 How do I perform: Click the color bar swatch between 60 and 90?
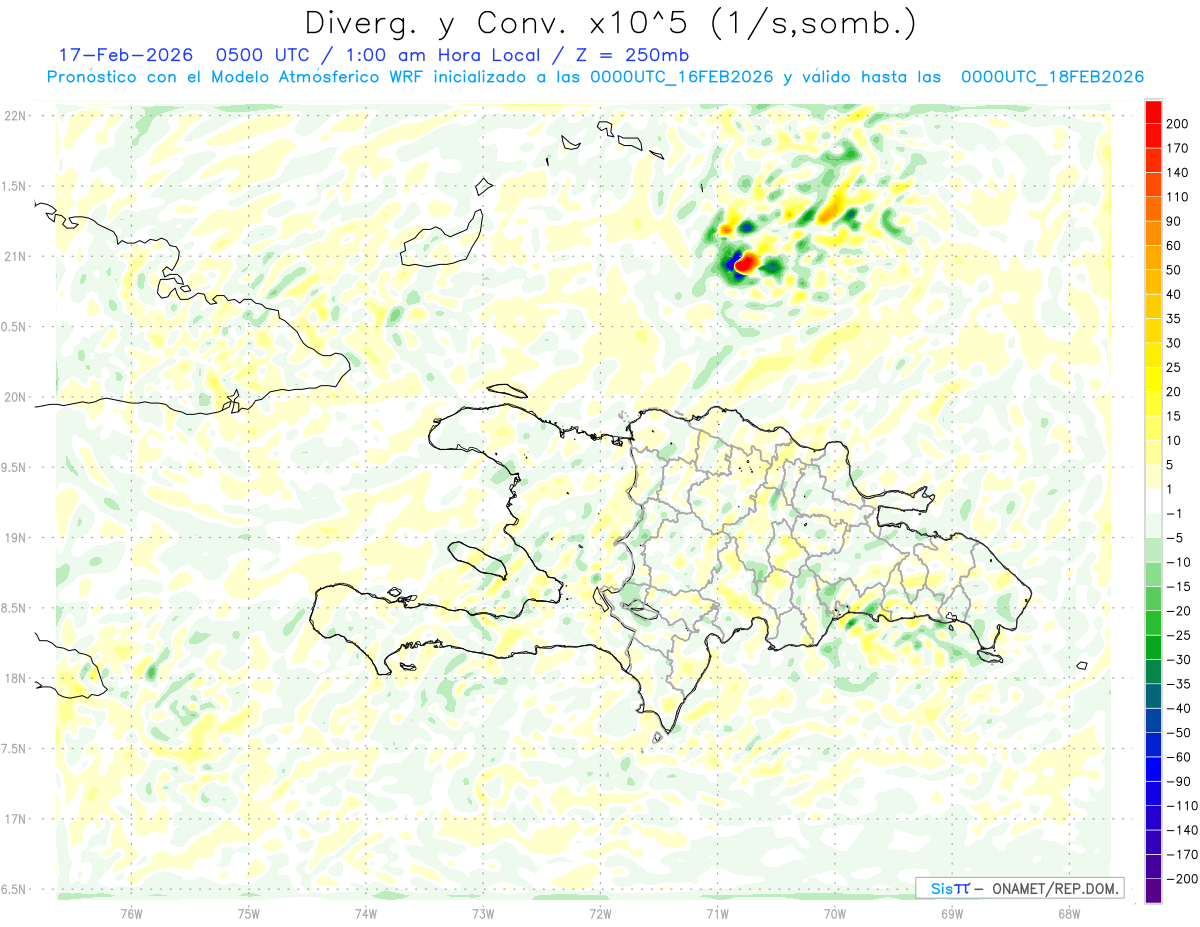1153,234
